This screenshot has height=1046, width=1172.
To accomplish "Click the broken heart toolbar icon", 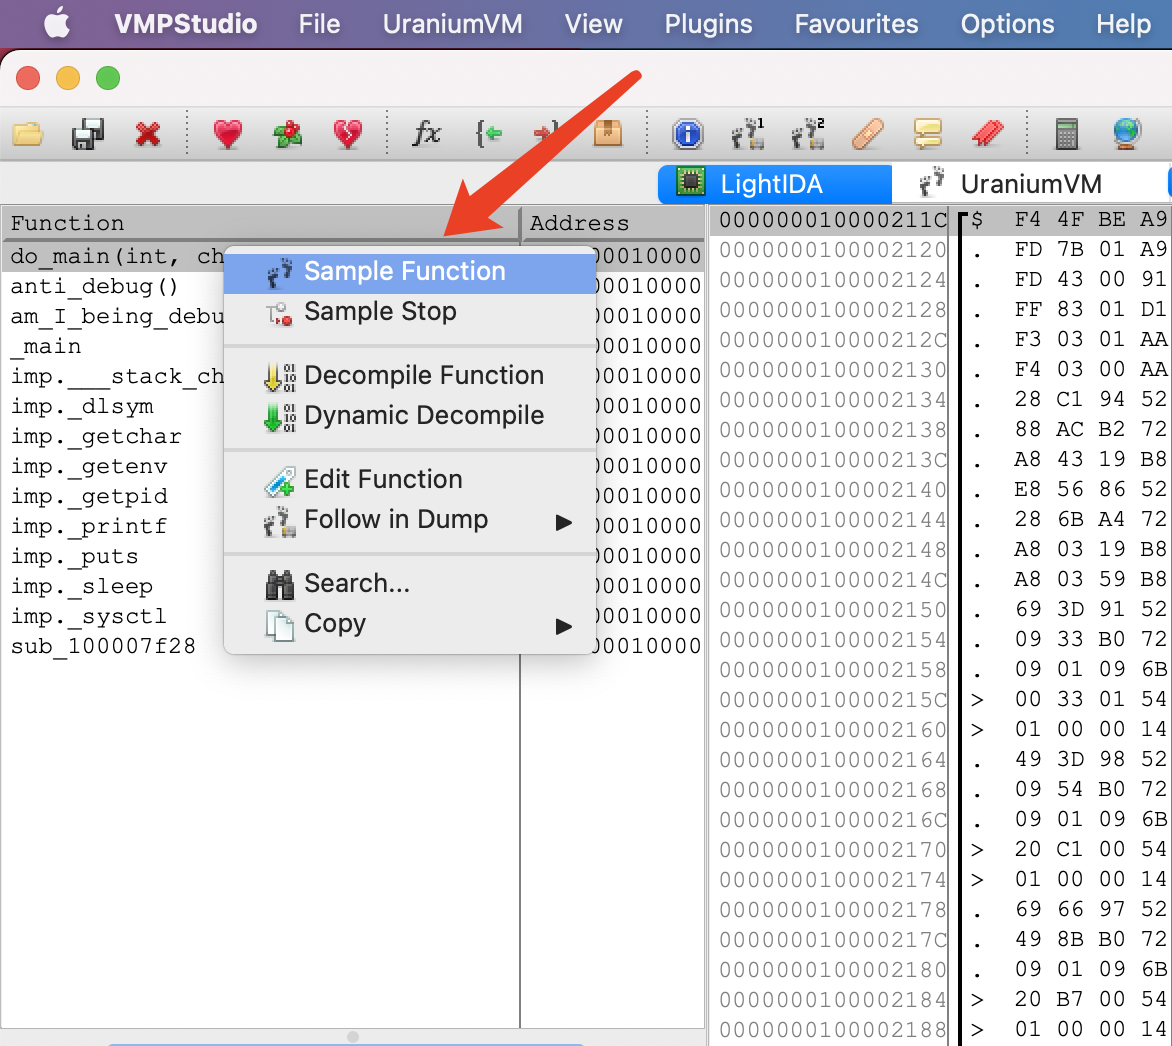I will pyautogui.click(x=348, y=135).
